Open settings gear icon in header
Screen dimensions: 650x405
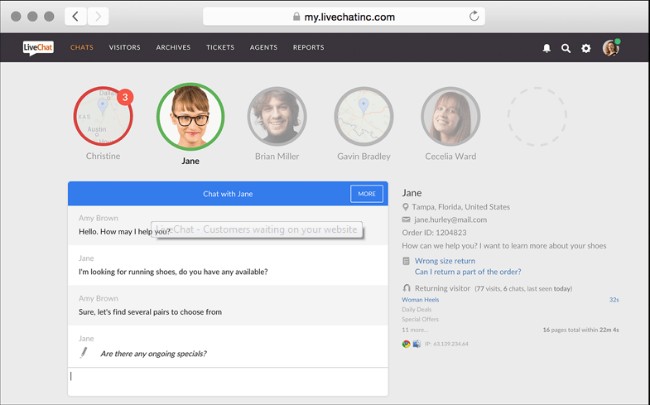(586, 48)
